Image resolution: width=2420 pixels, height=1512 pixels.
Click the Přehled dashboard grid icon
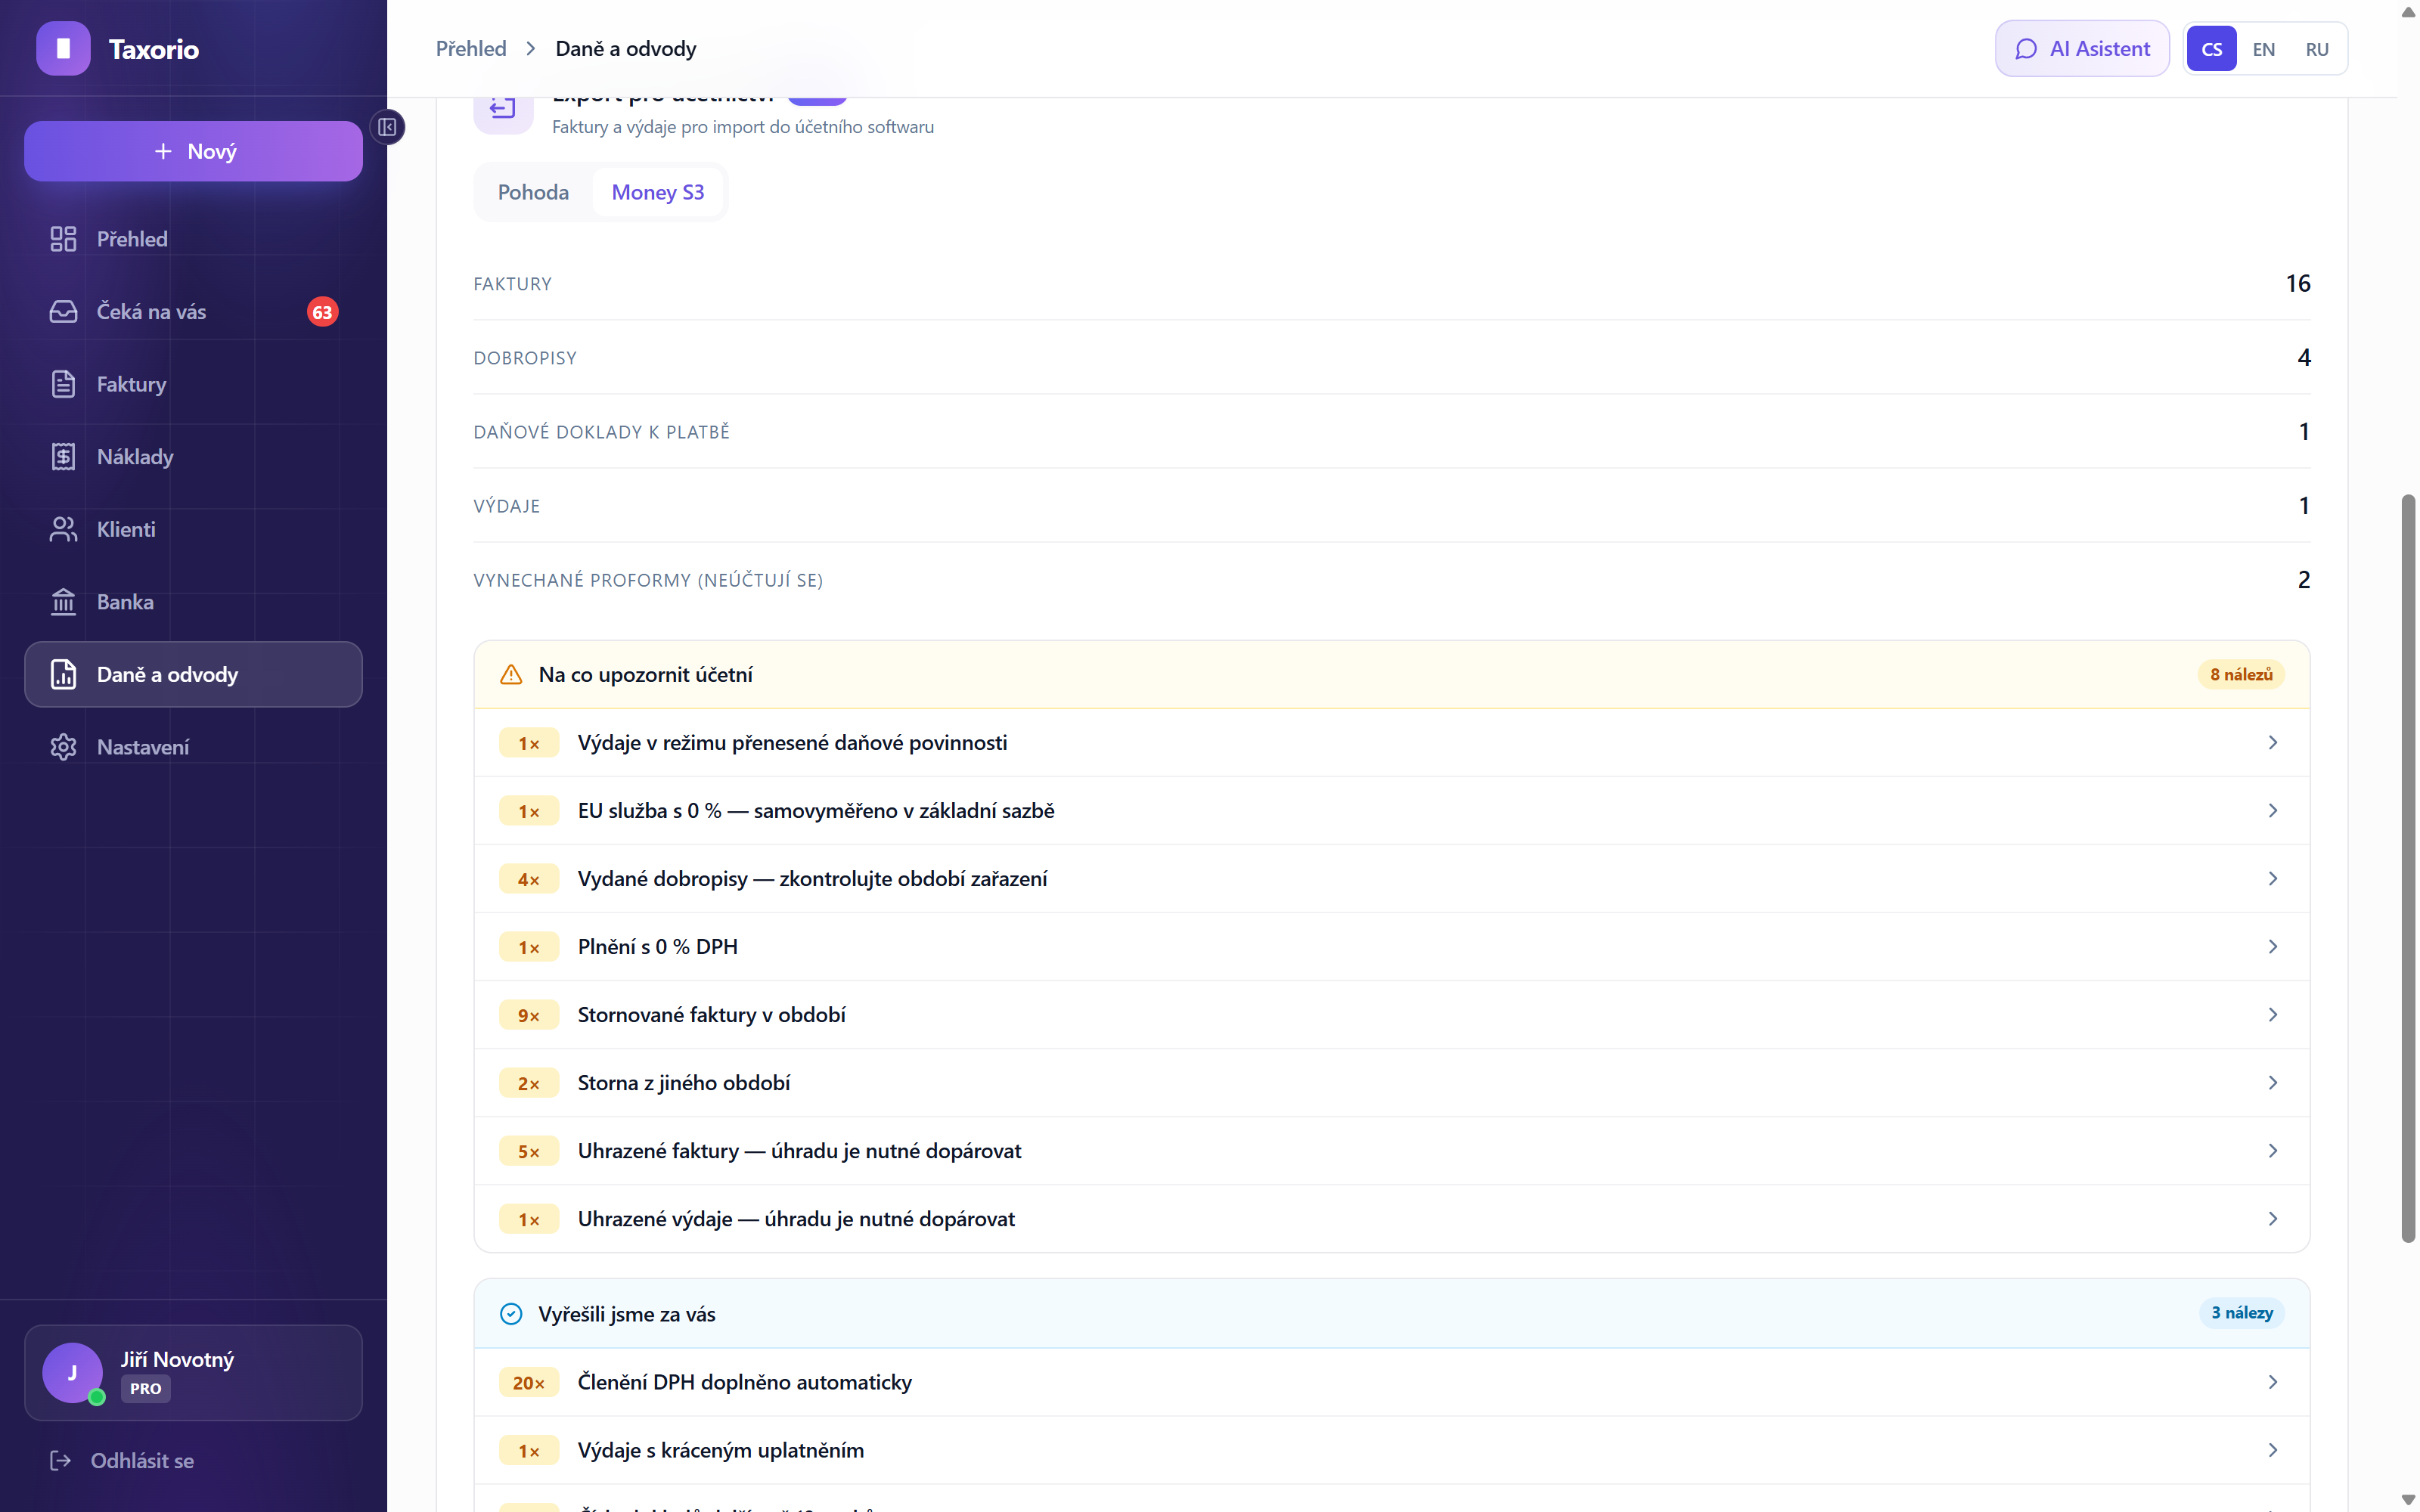(x=63, y=239)
